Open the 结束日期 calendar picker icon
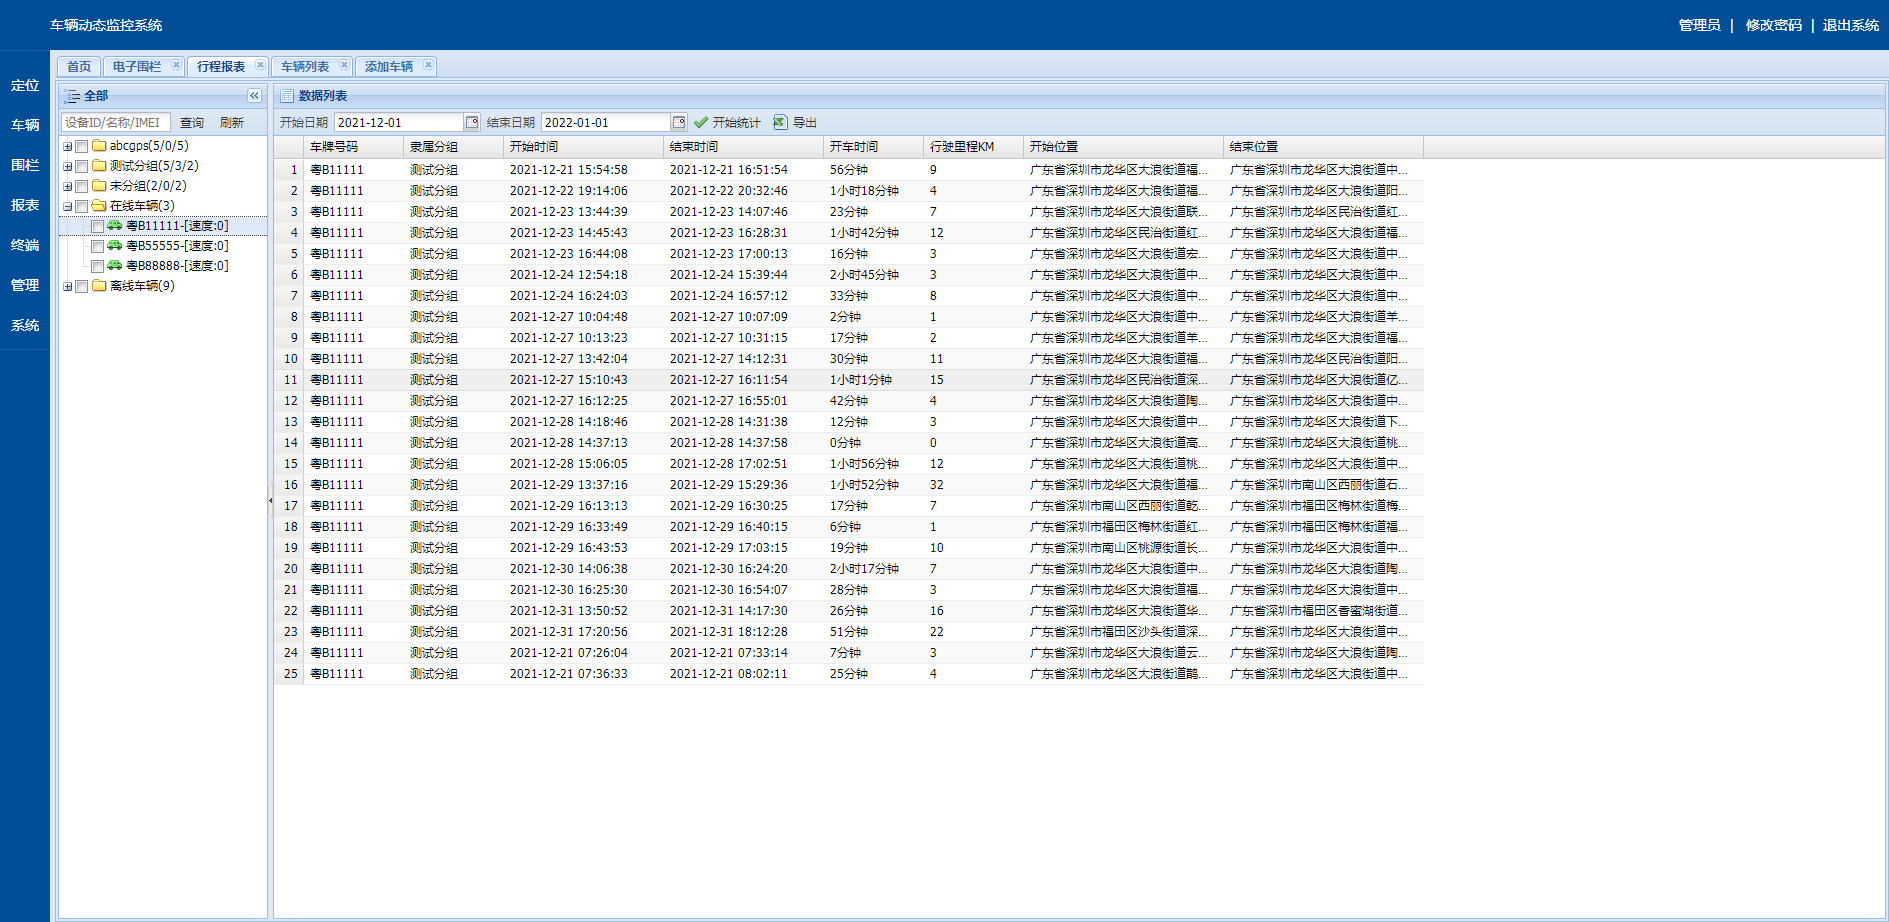Screen dimensions: 1889x922 679,122
